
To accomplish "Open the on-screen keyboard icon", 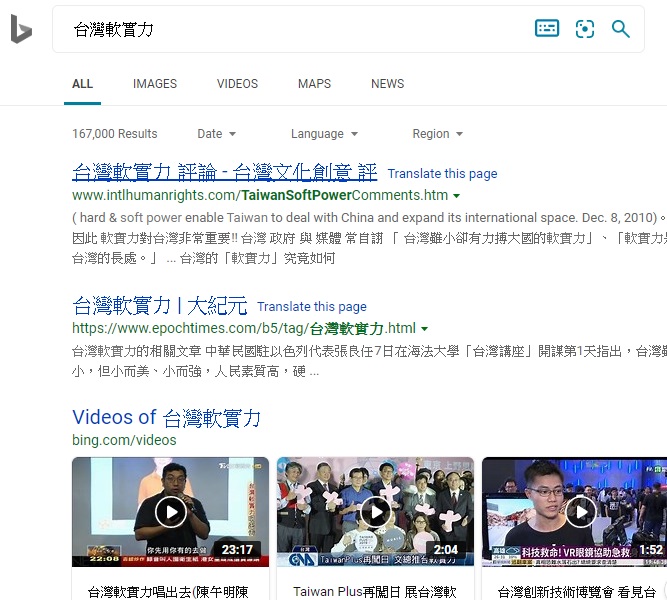I will click(x=547, y=29).
